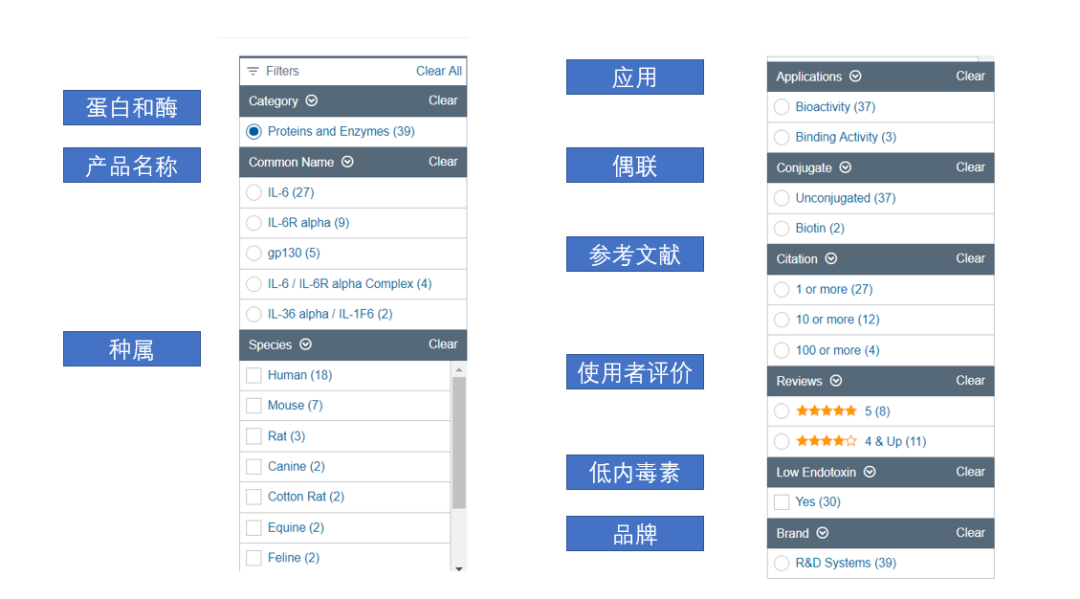Viewport: 1080px width, 599px height.
Task: Click the Species list scrollbar down arrow
Action: click(x=459, y=569)
